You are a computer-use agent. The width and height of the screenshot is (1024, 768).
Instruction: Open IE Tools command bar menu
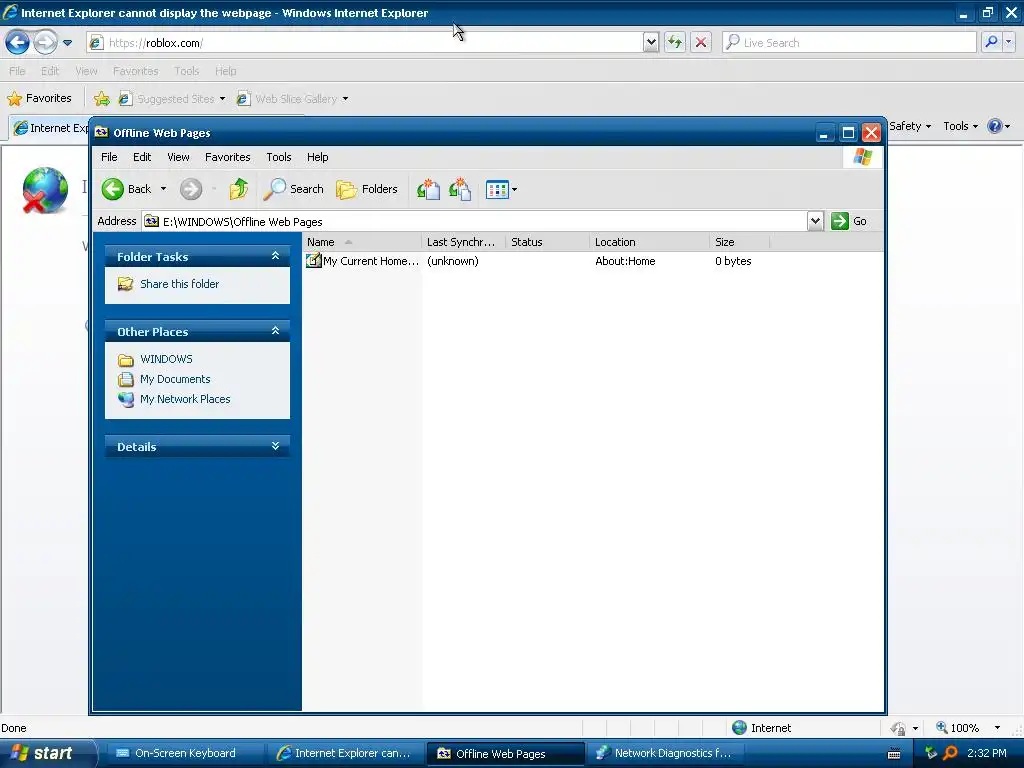coord(960,126)
